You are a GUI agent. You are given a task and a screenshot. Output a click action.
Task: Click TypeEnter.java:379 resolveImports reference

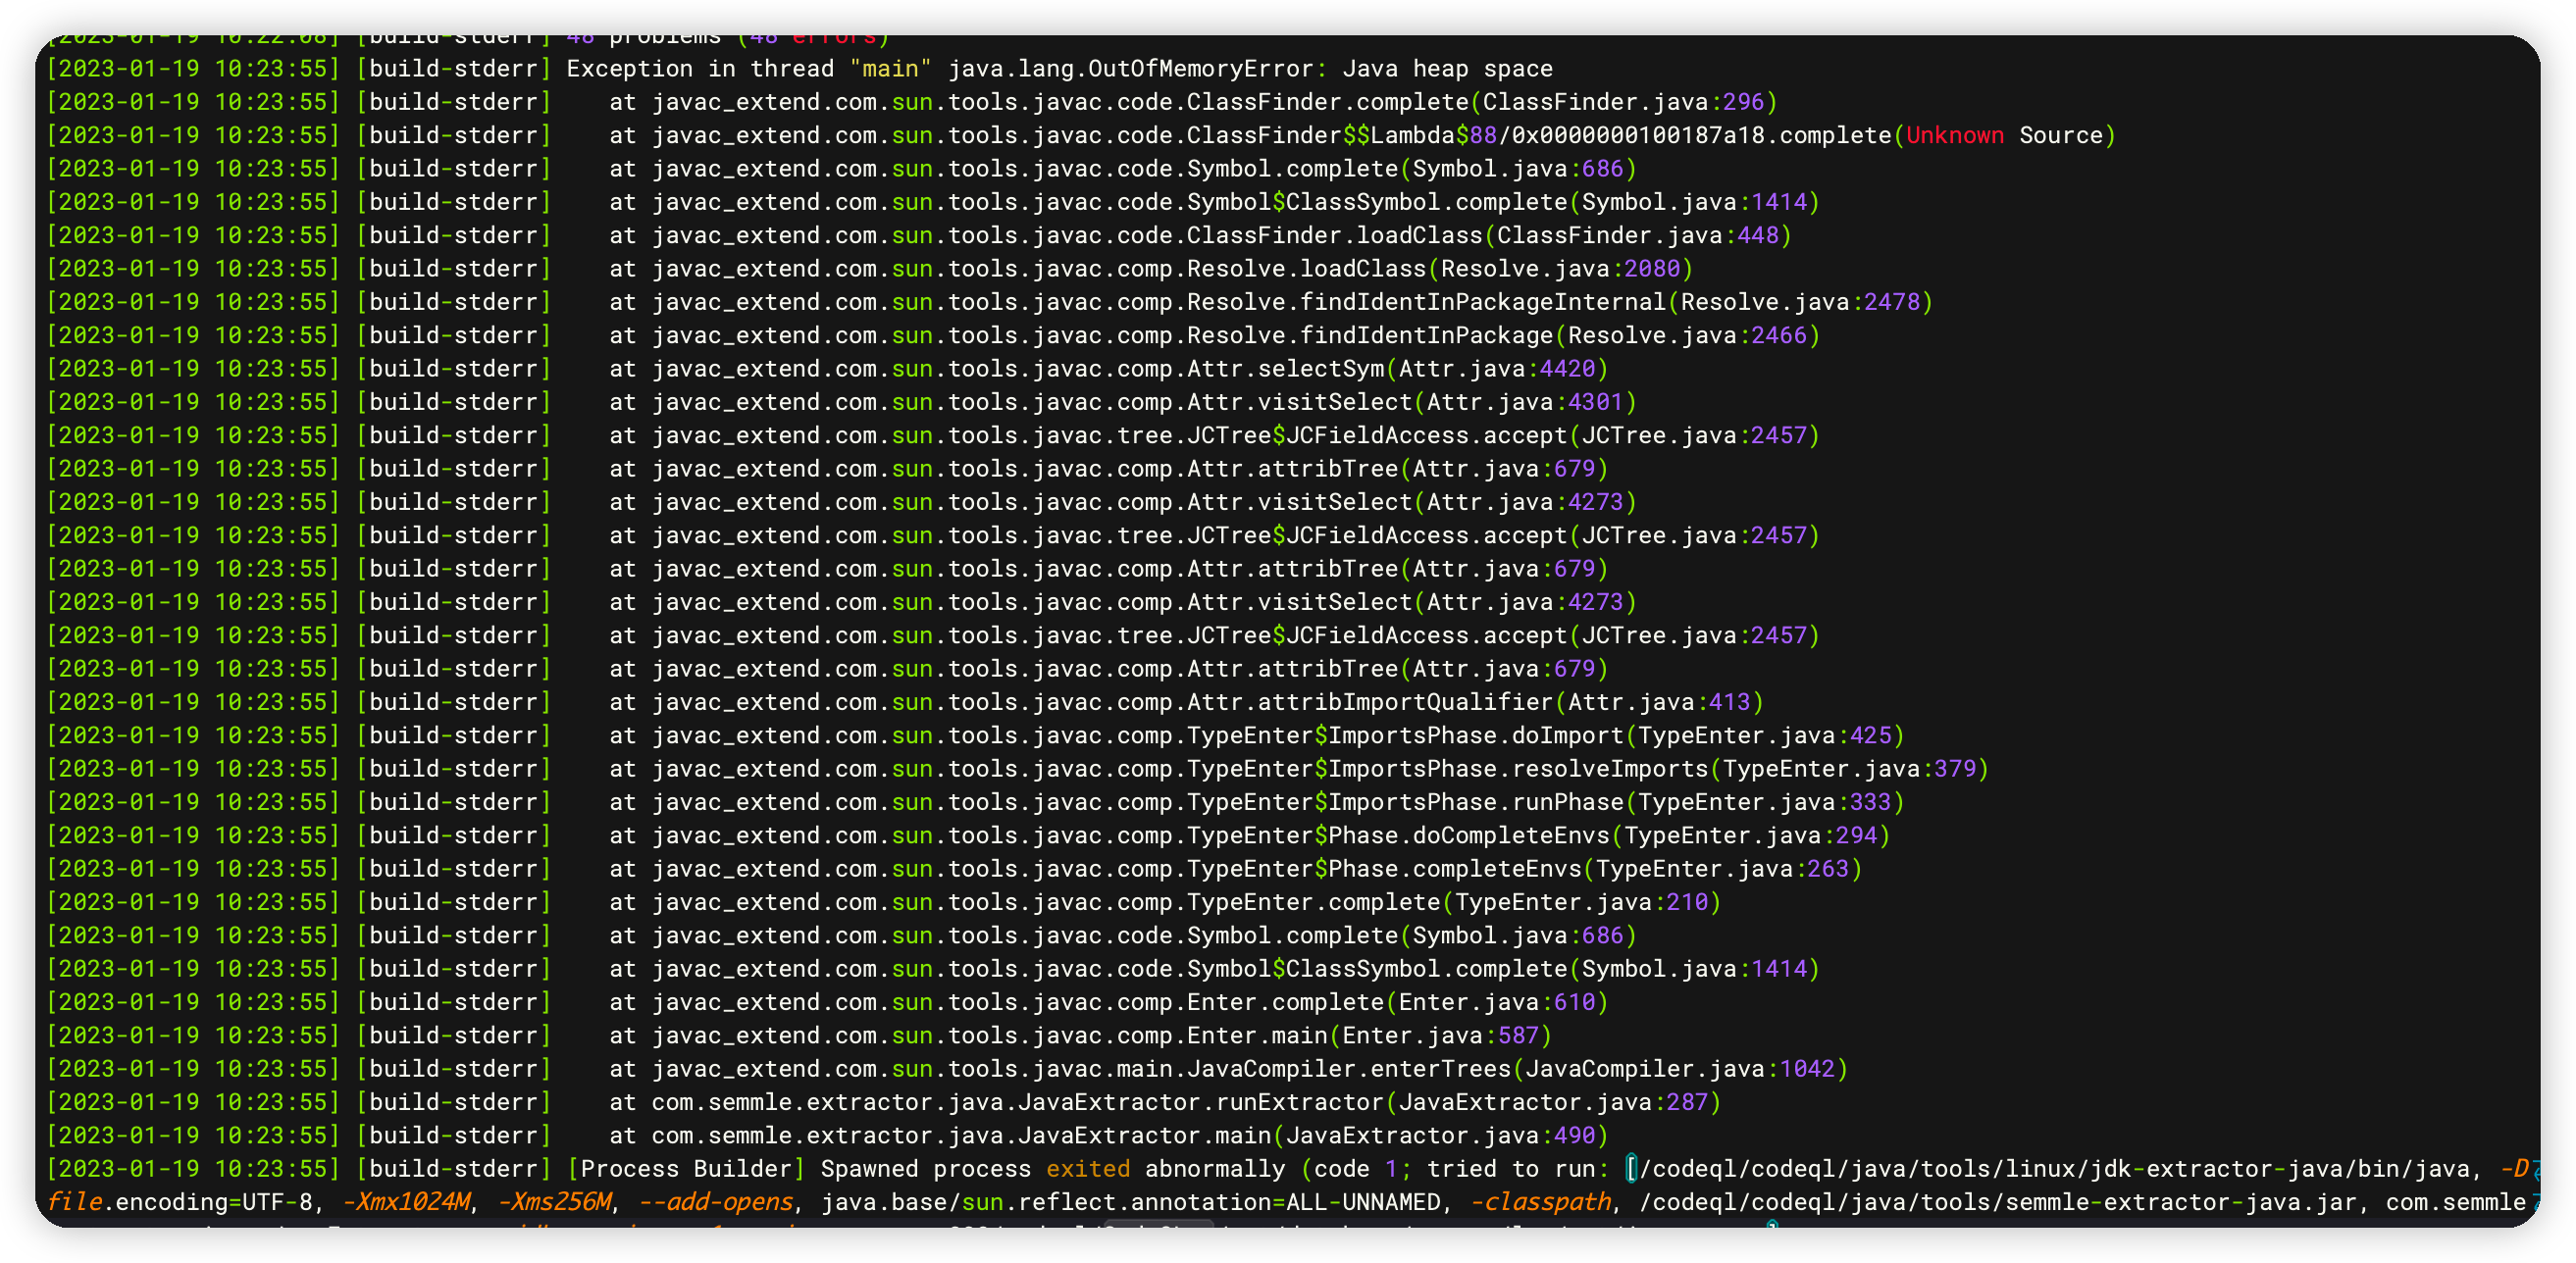(1849, 769)
